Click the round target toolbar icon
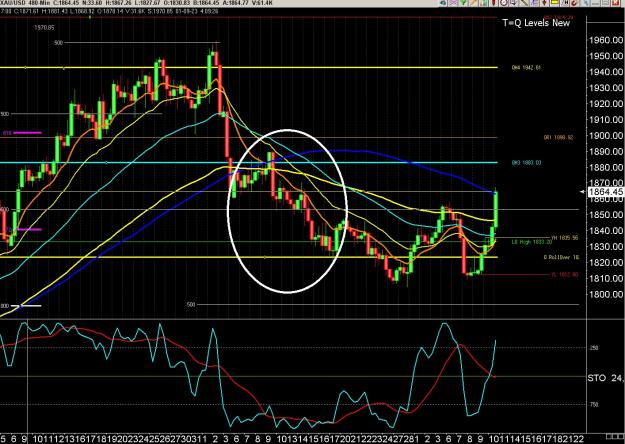The width and height of the screenshot is (625, 444). [503, 3]
